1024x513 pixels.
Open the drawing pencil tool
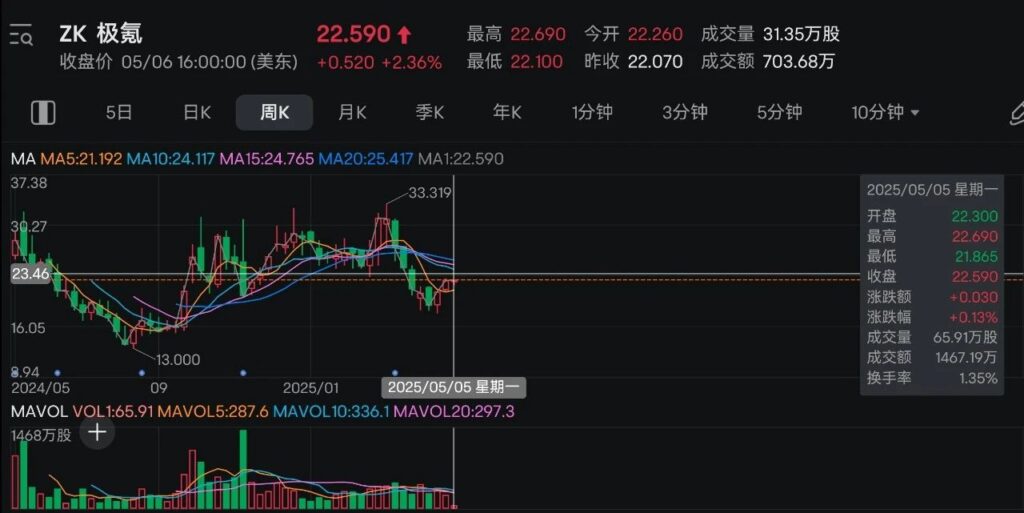tap(1016, 112)
